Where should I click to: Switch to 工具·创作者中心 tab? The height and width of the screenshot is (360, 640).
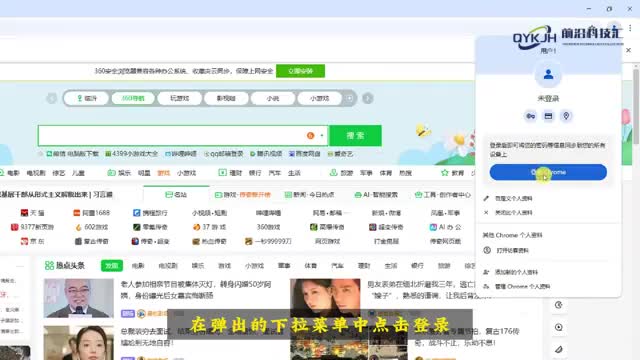(443, 195)
